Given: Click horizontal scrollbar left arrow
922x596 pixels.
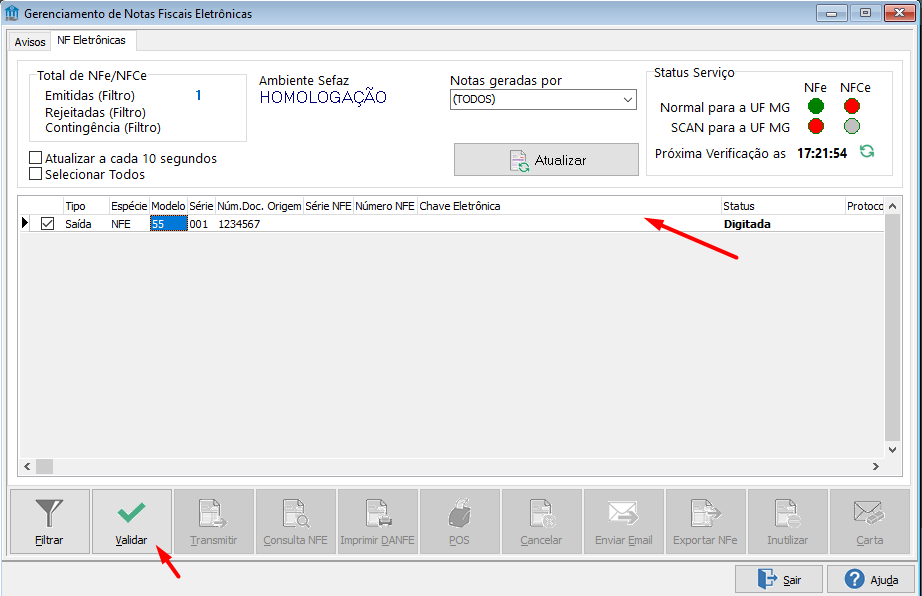Looking at the screenshot, I should 27,466.
